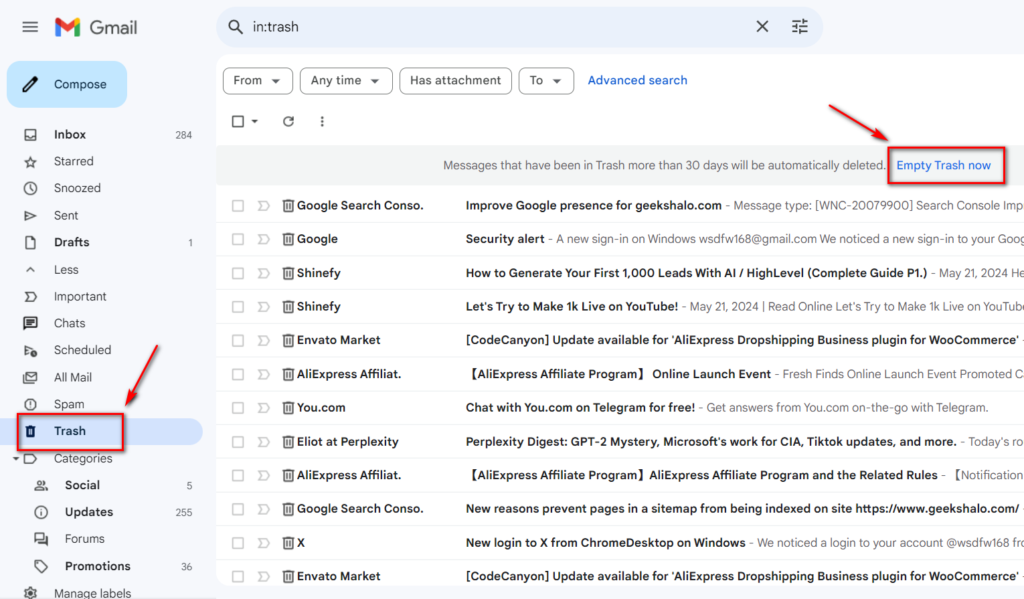Select checkbox for Make 1k Live email

pos(238,307)
